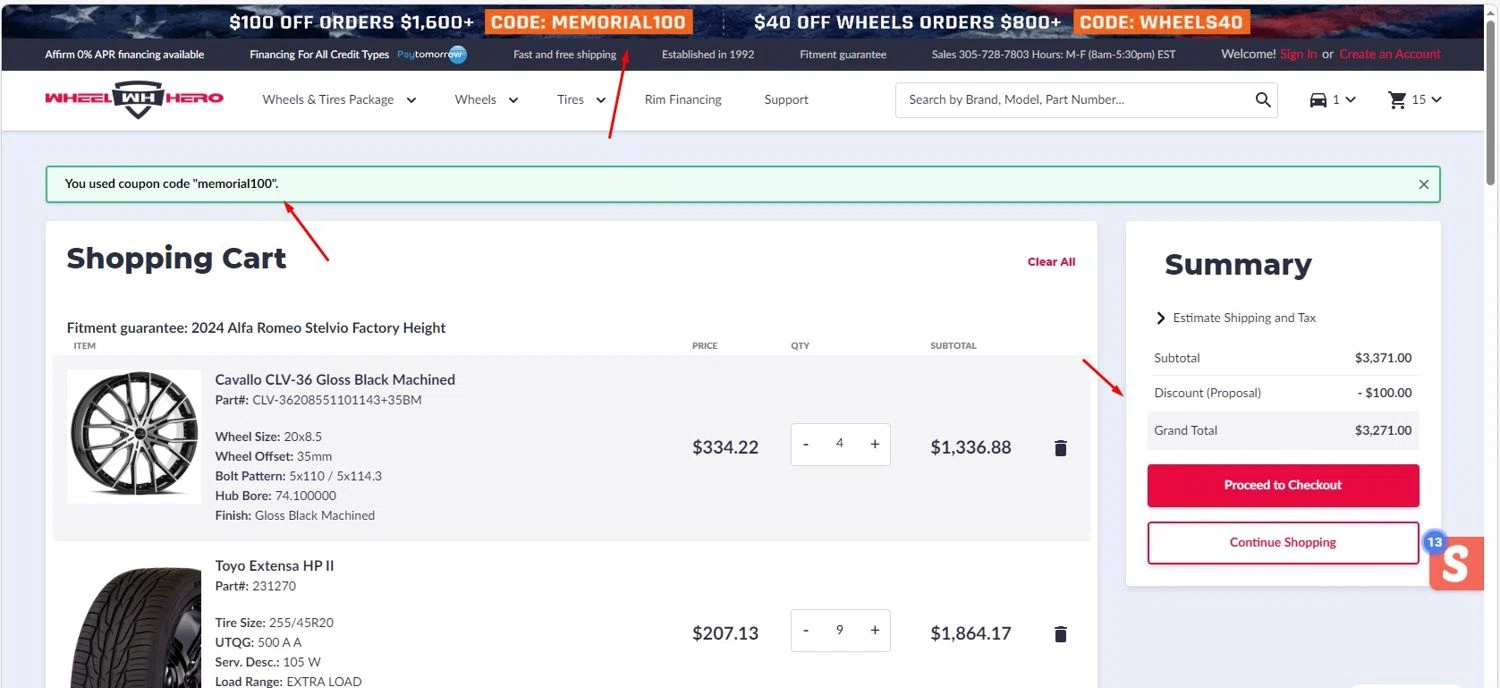Click the $1,864.17 item subtotal
The width and height of the screenshot is (1500, 688).
pyautogui.click(x=971, y=634)
